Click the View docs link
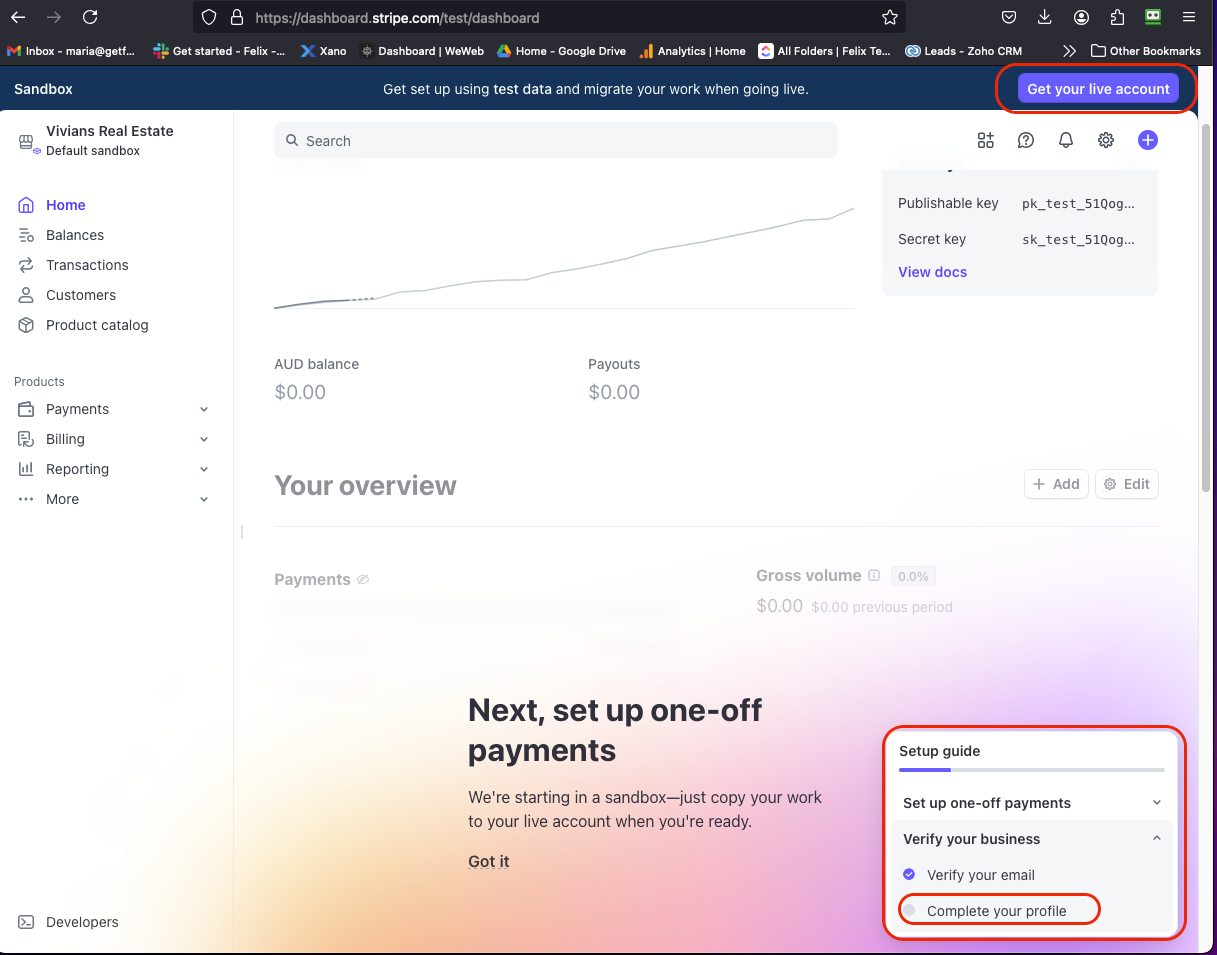The height and width of the screenshot is (955, 1217). [x=932, y=272]
